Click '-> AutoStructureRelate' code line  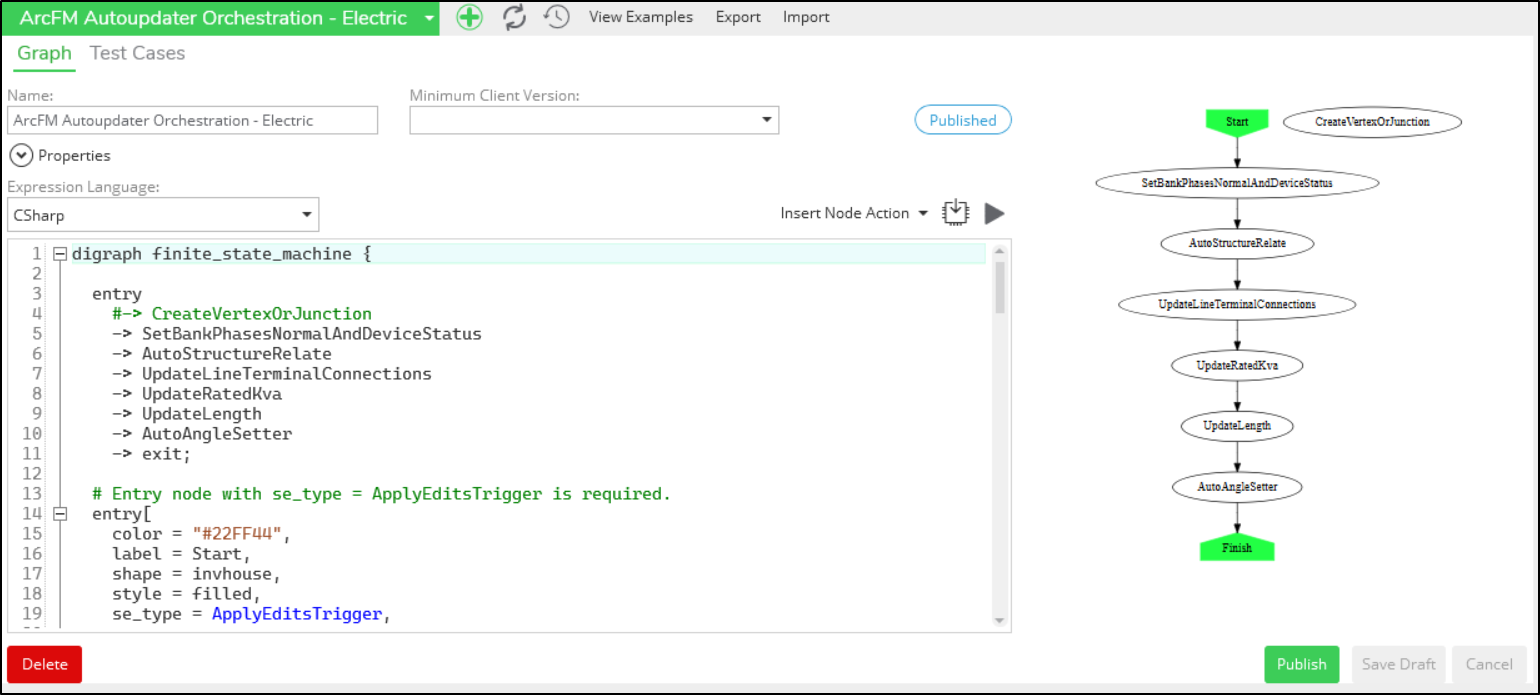coord(222,354)
